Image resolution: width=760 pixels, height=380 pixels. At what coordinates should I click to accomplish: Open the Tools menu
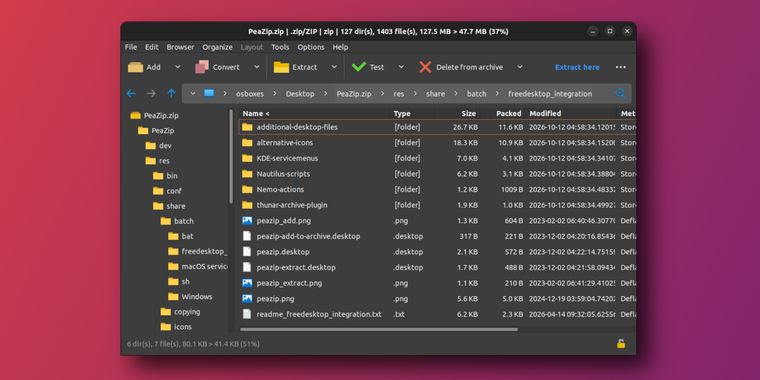tap(280, 47)
